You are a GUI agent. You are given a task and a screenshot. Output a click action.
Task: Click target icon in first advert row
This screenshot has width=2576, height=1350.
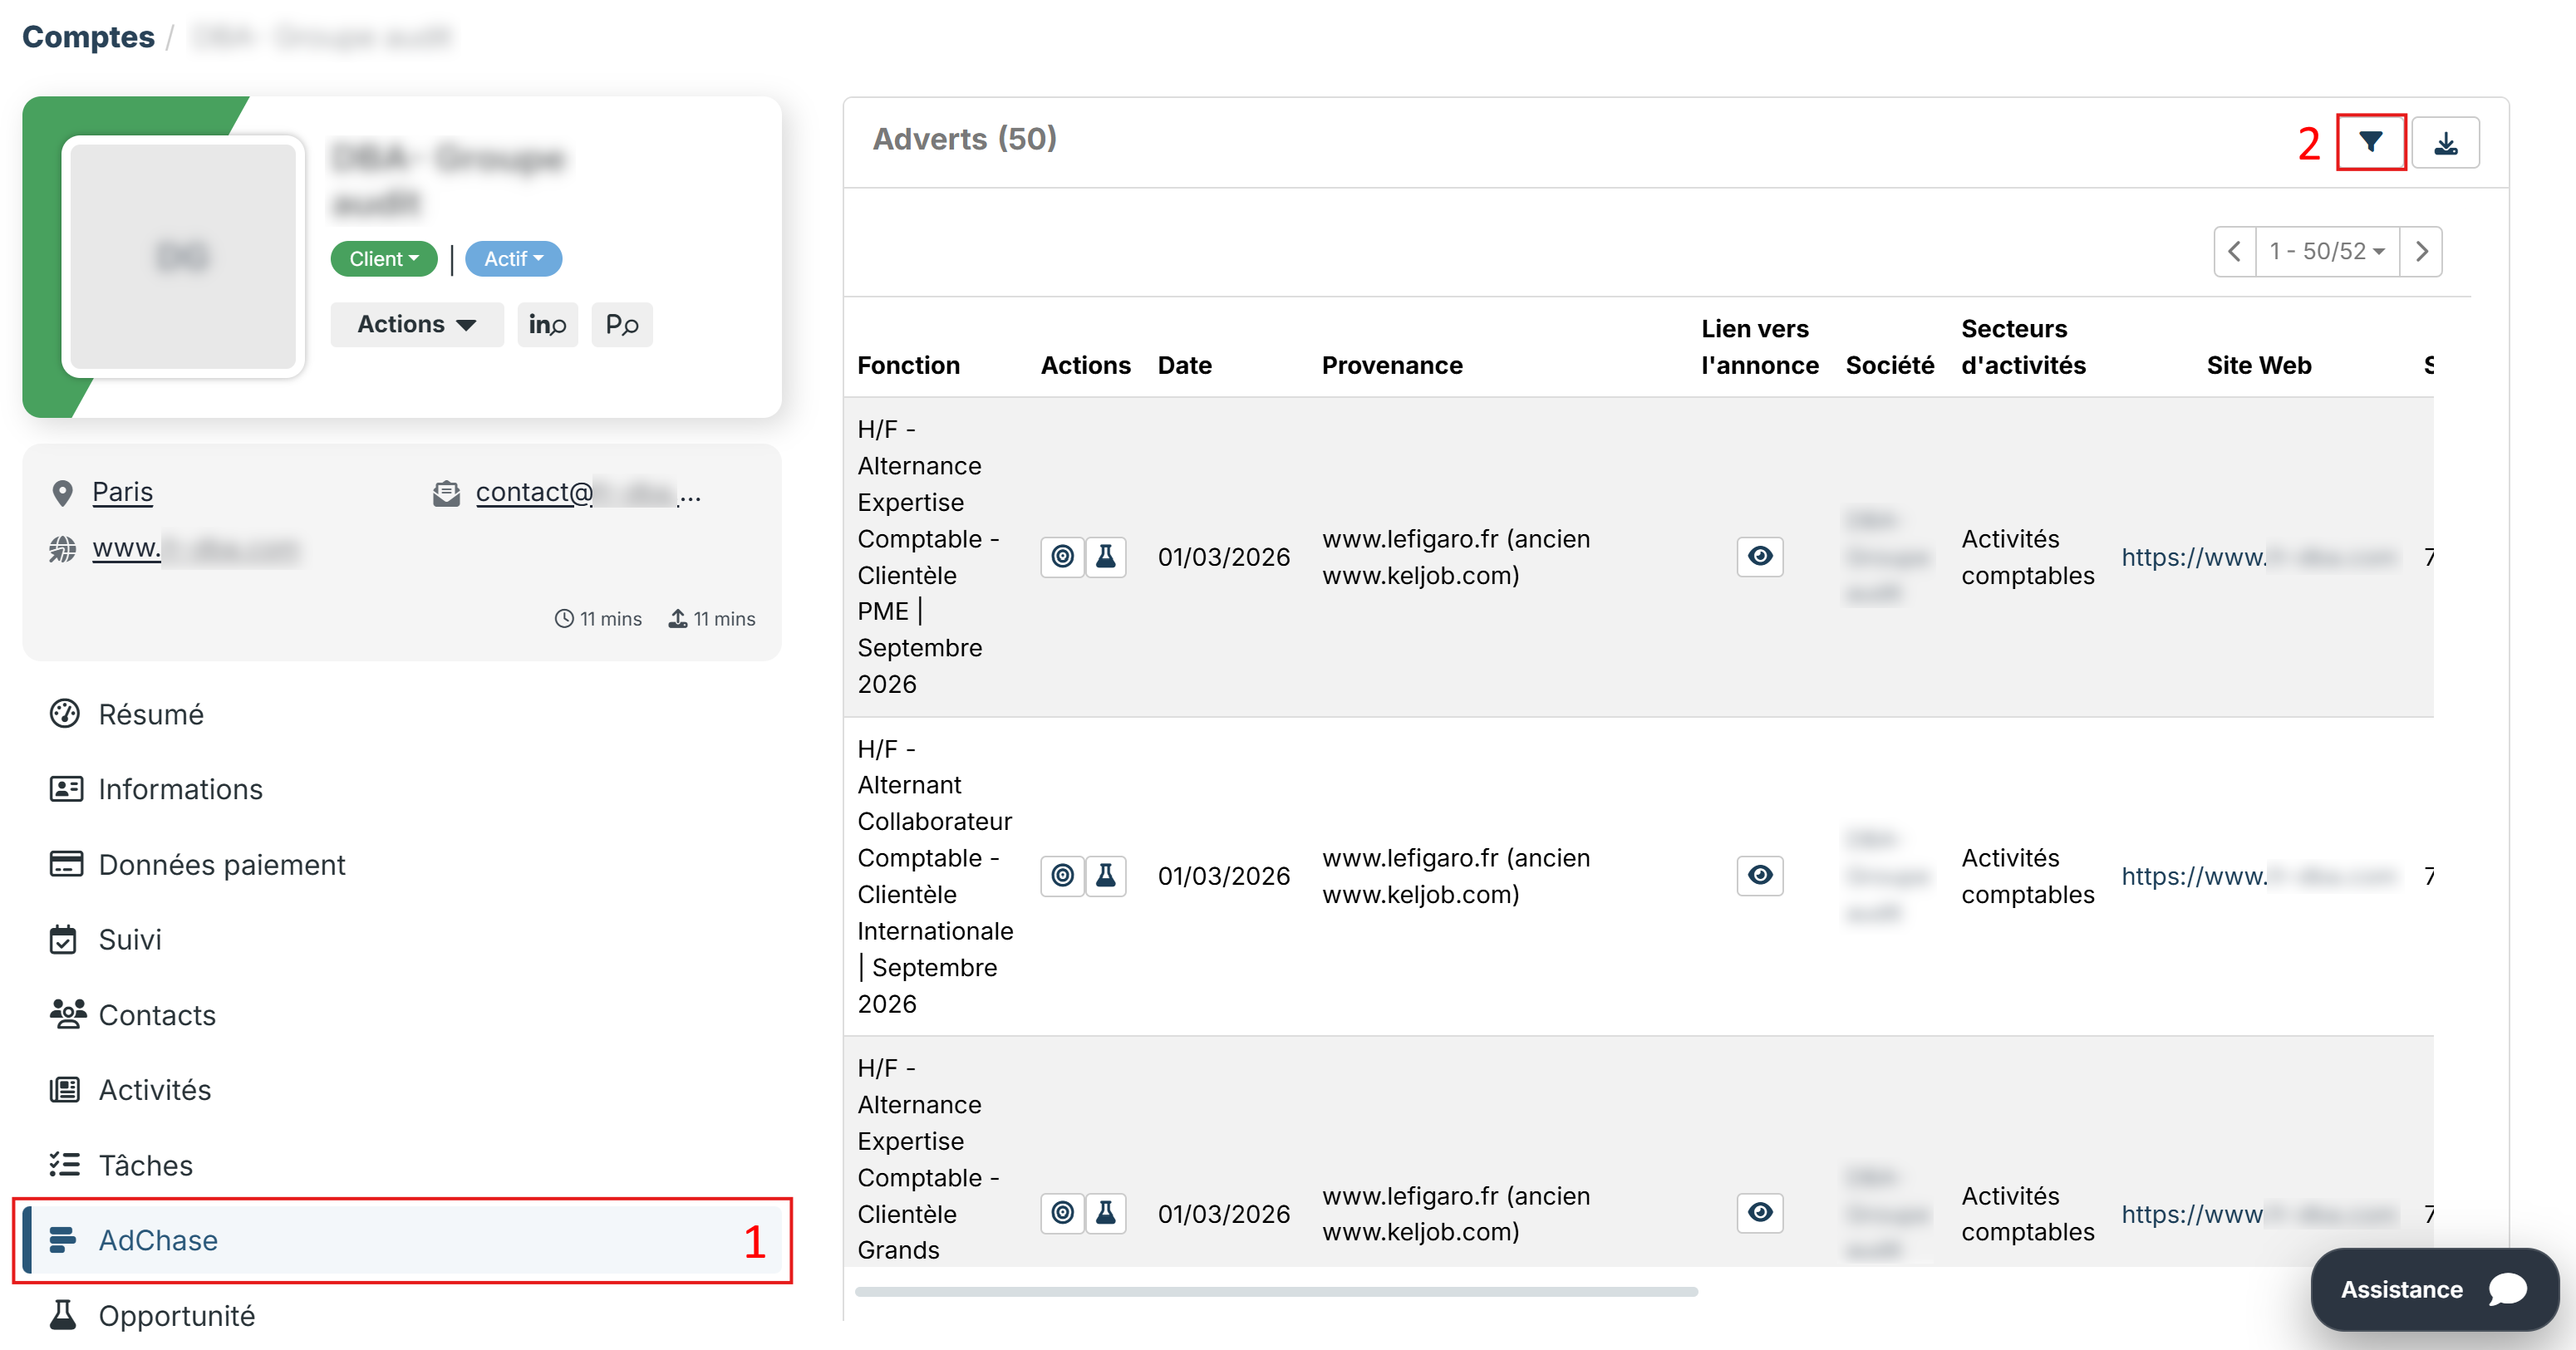click(1062, 557)
